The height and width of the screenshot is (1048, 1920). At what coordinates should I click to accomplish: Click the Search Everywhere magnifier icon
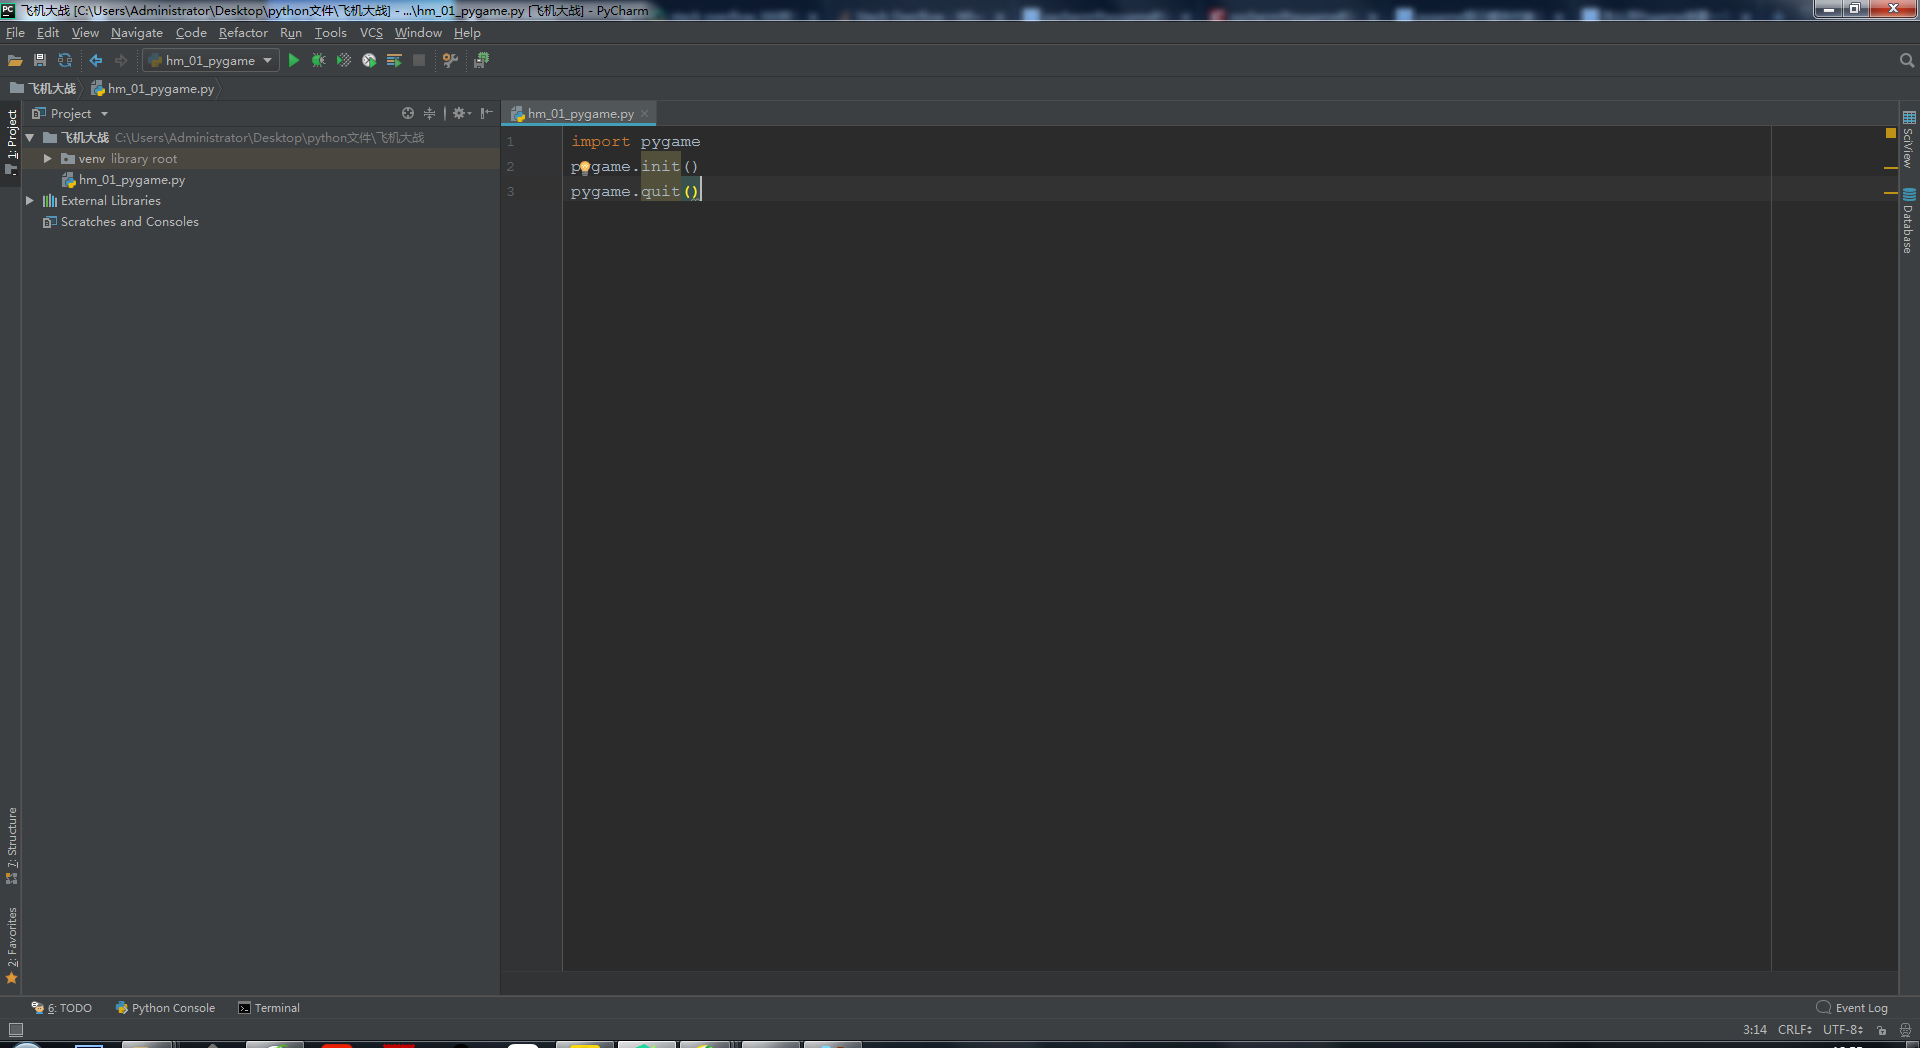point(1906,61)
